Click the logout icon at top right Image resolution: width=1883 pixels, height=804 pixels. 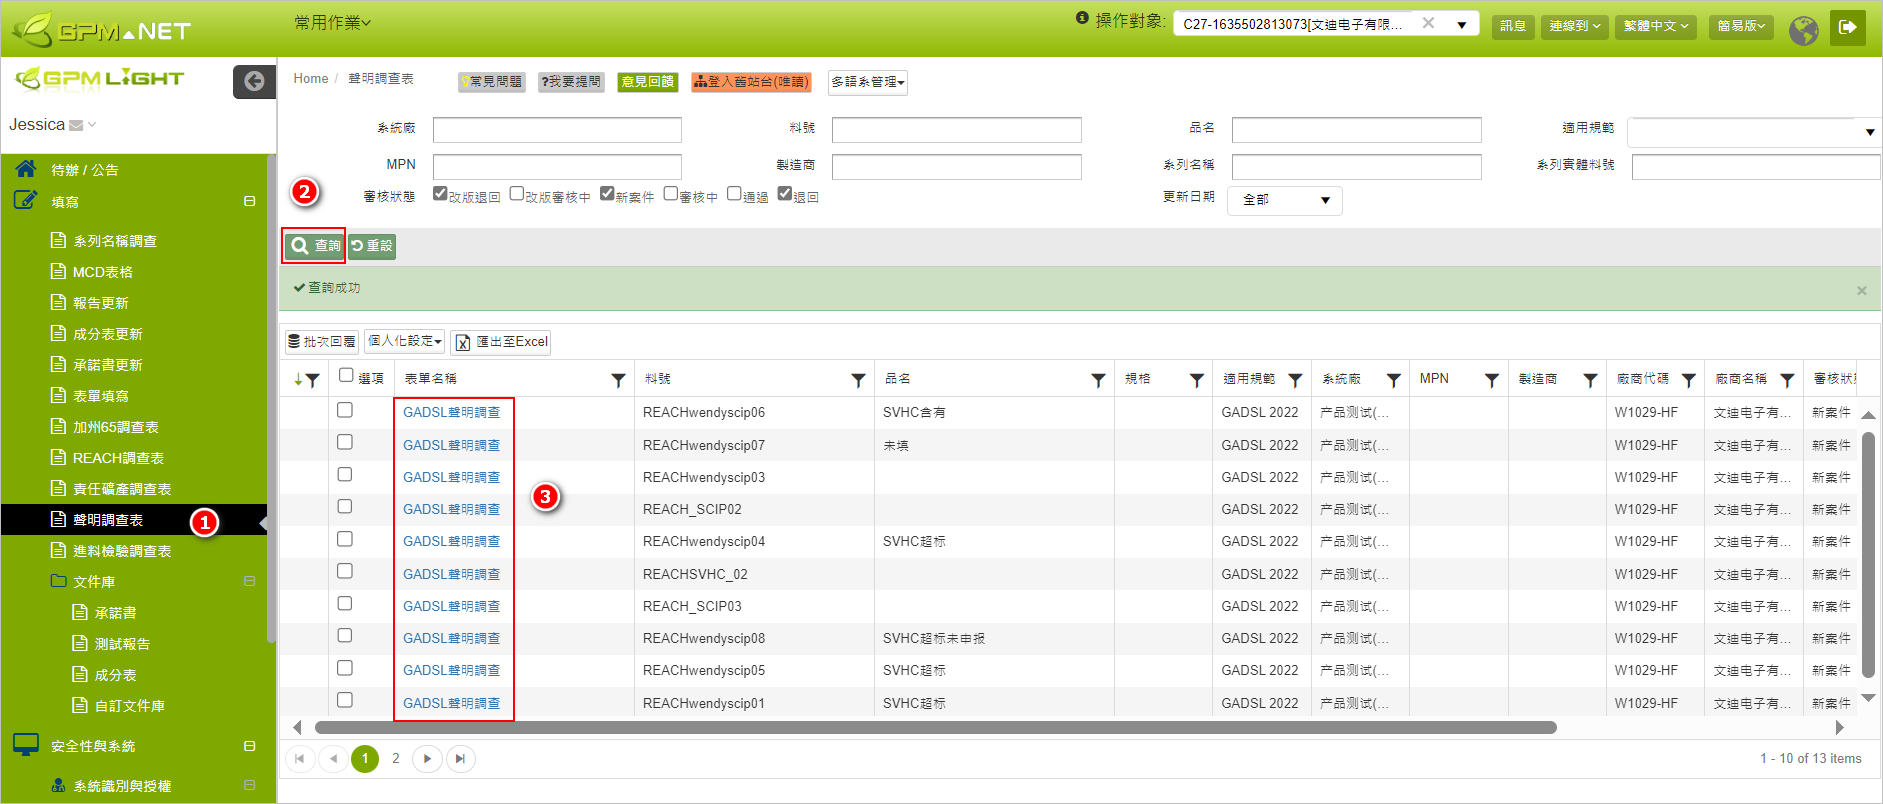(1847, 27)
